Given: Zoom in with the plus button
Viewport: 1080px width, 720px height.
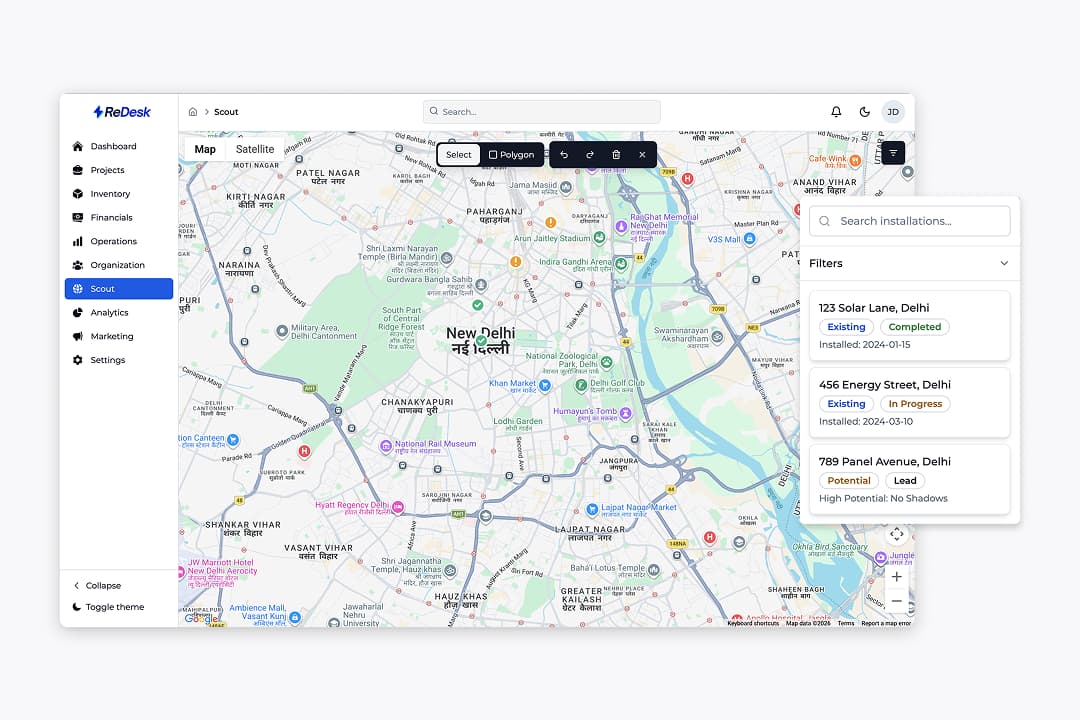Looking at the screenshot, I should point(896,577).
